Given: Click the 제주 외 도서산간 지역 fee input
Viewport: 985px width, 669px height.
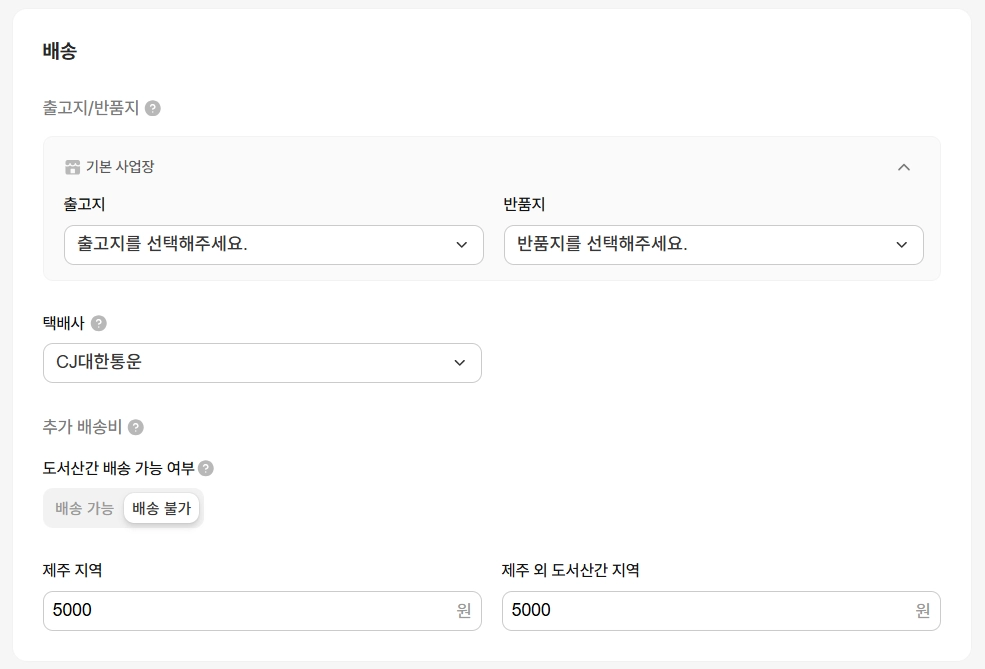Looking at the screenshot, I should (708, 611).
